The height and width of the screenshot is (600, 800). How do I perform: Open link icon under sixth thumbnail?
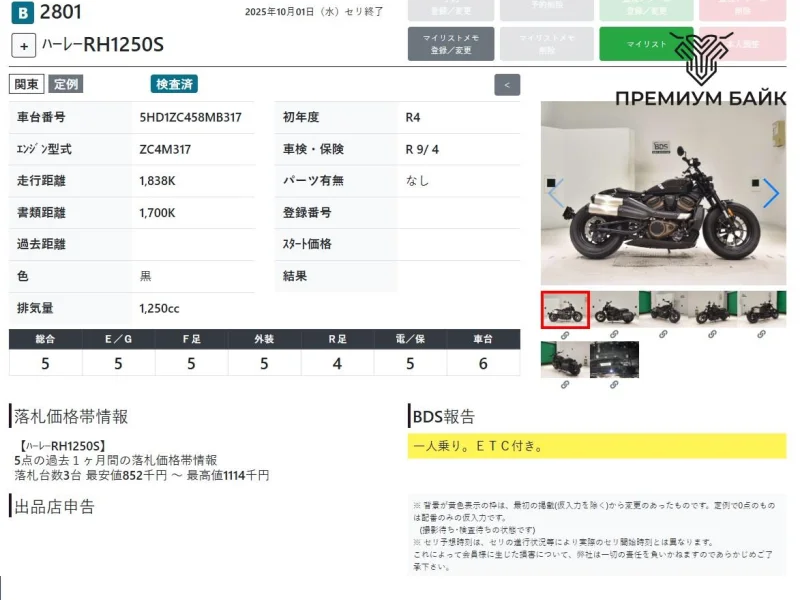pos(565,385)
